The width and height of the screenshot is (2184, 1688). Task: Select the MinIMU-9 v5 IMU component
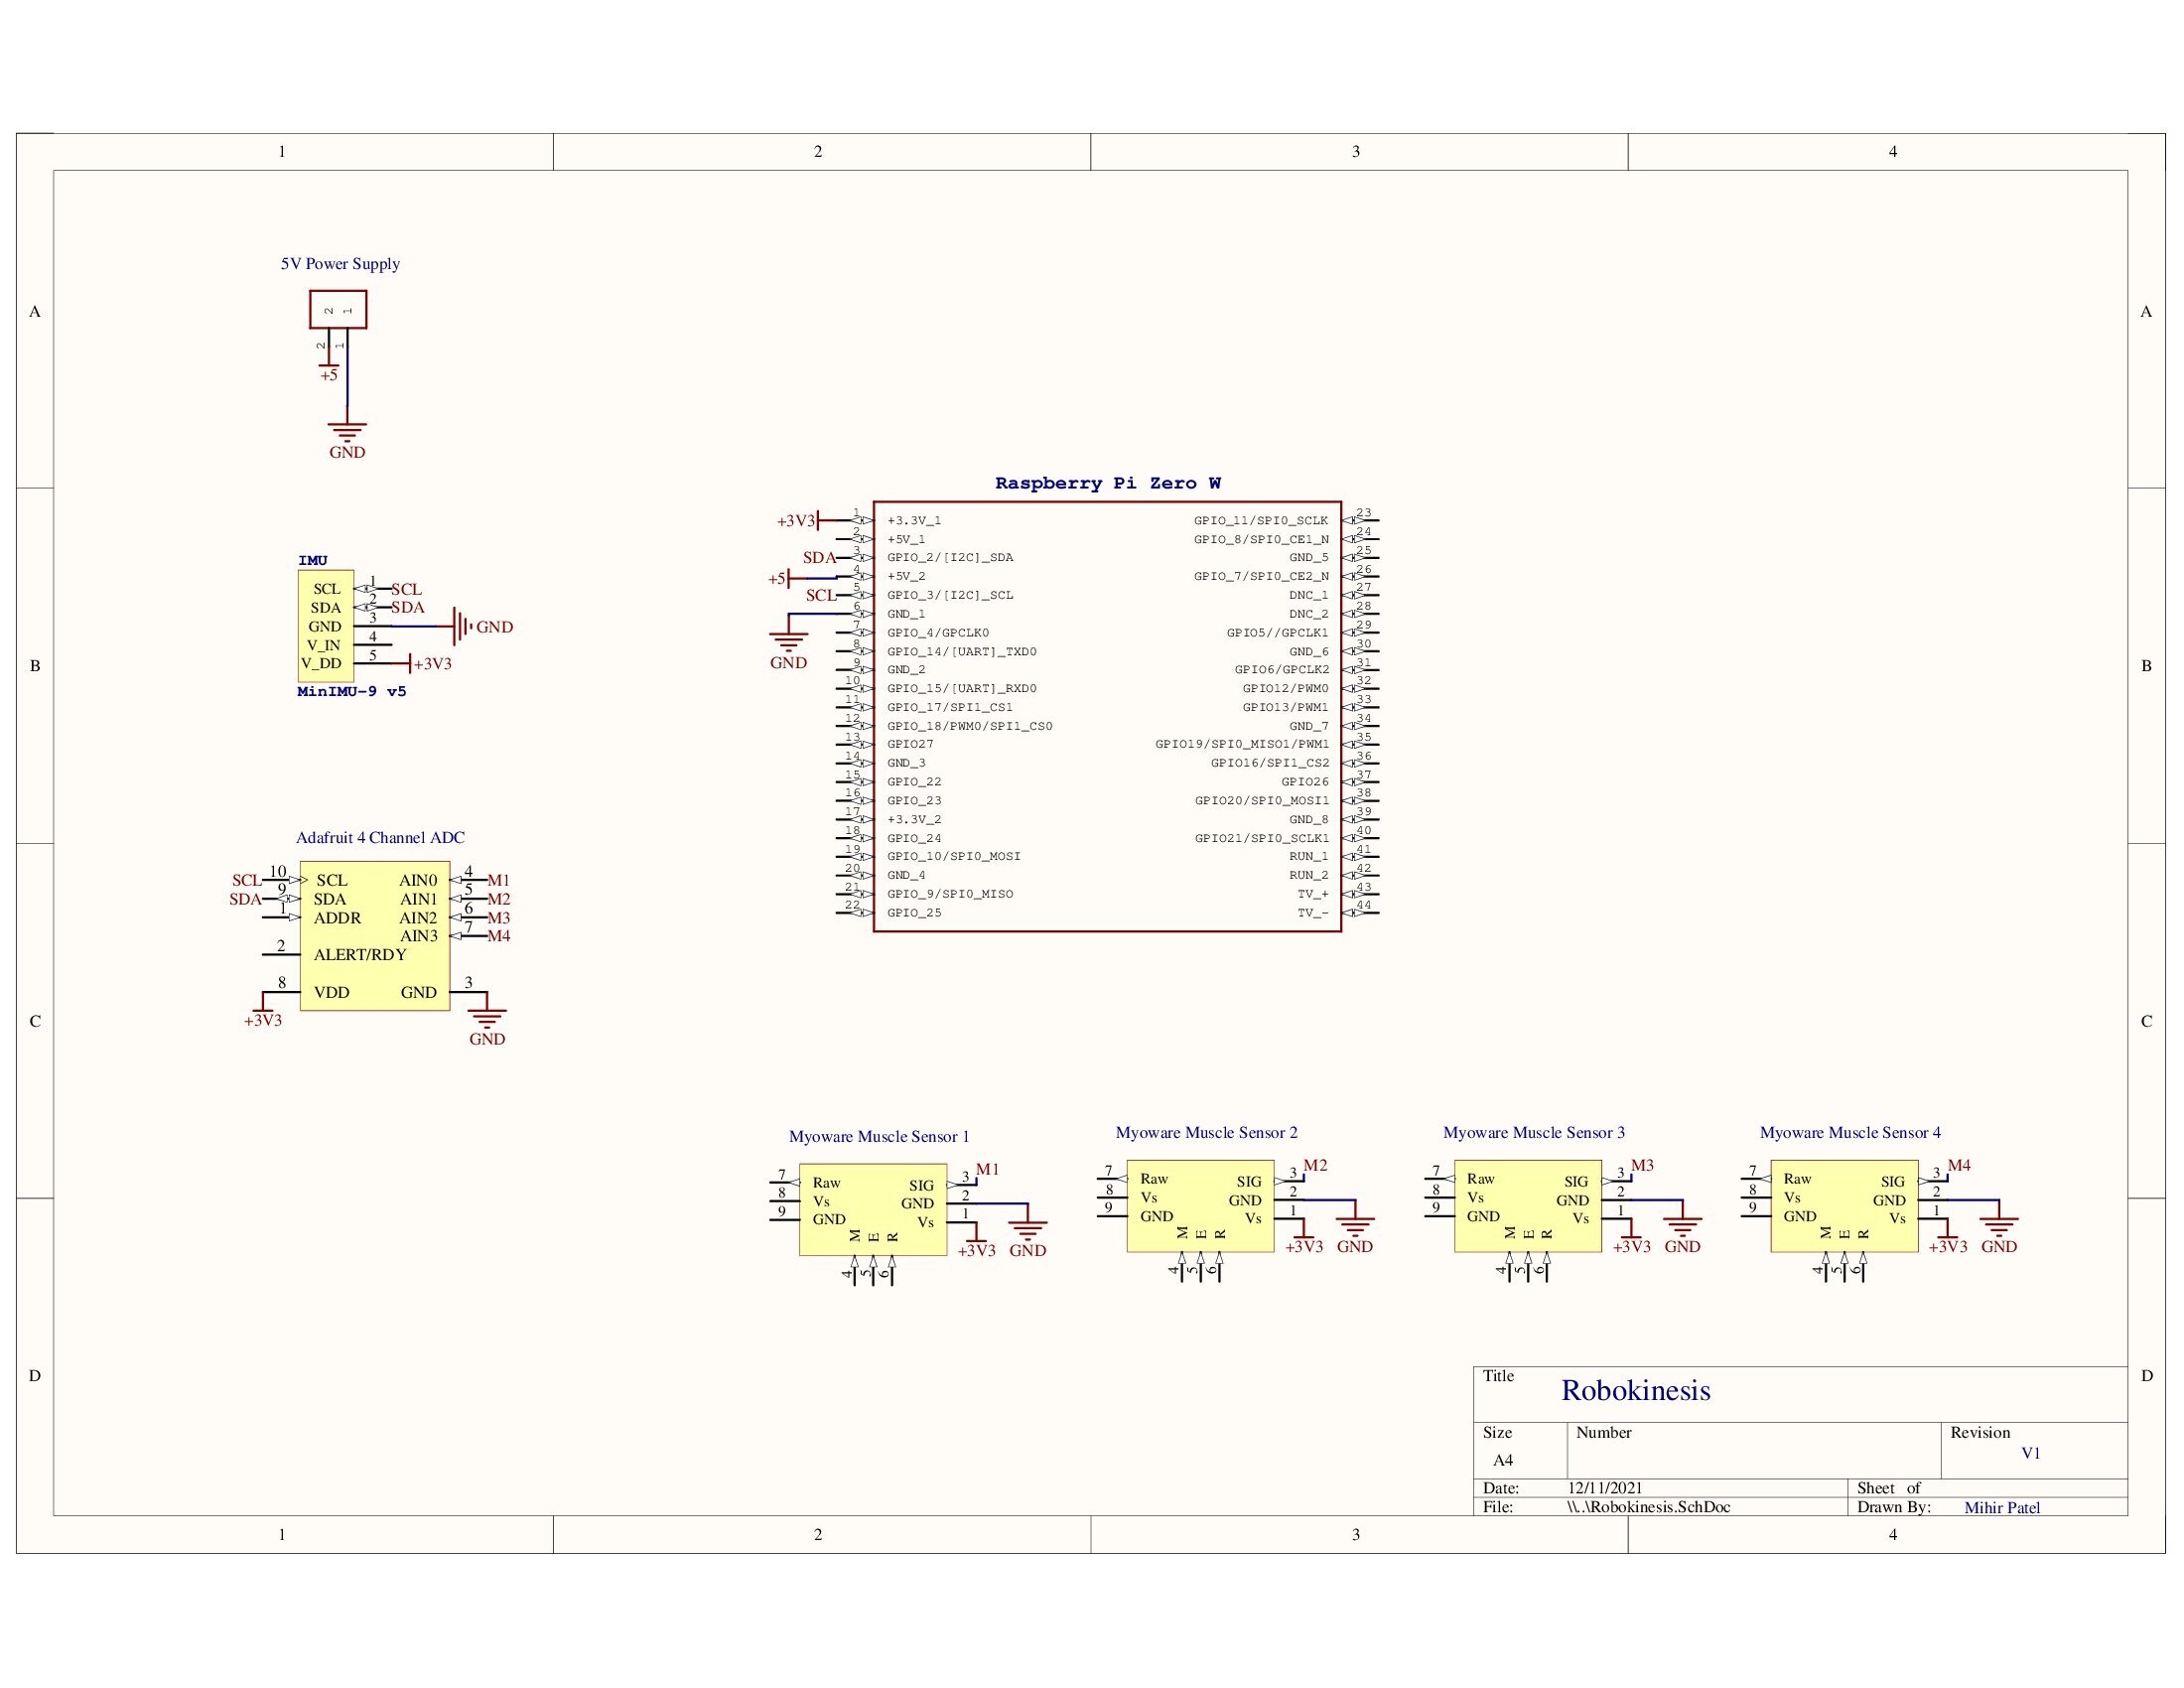click(x=326, y=626)
